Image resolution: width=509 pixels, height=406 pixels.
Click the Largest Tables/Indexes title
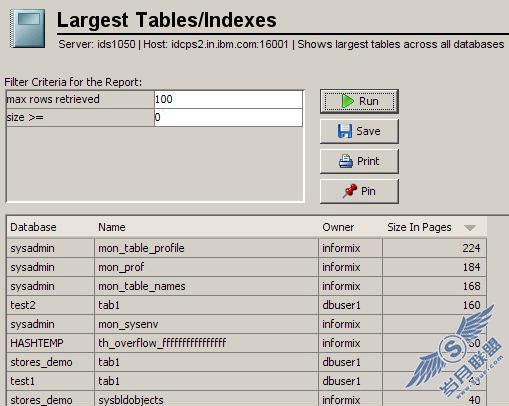[167, 21]
